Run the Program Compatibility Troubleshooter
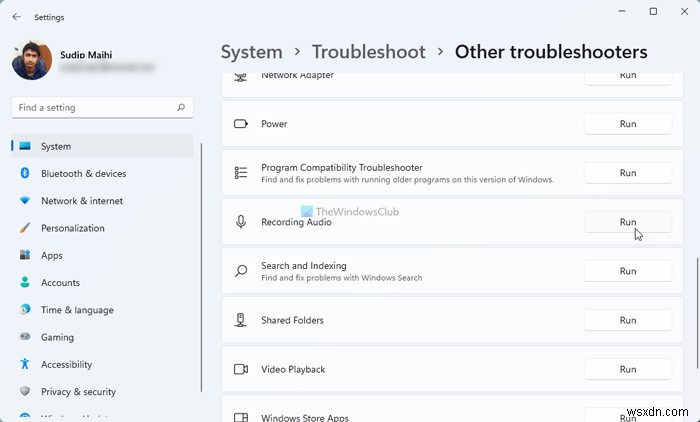 pyautogui.click(x=627, y=173)
